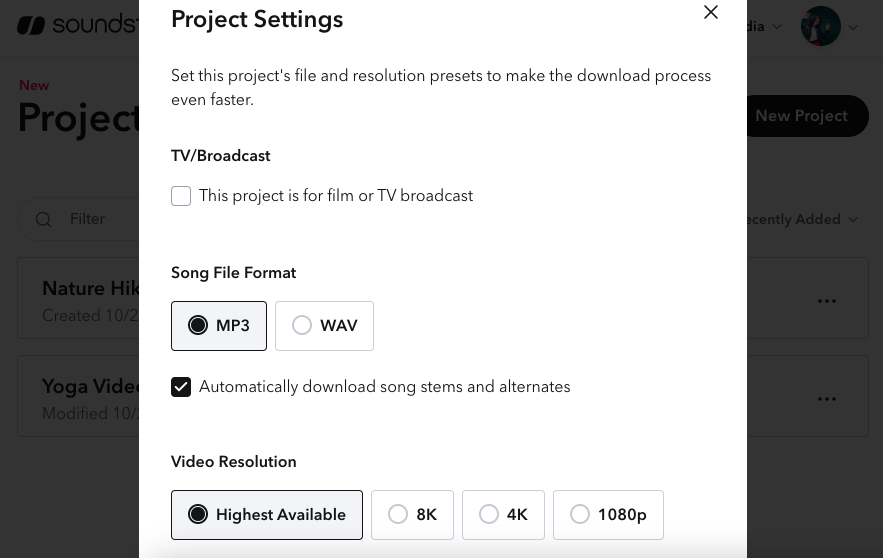Image resolution: width=883 pixels, height=558 pixels.
Task: Enable the film or TV broadcast checkbox
Action: (x=181, y=196)
